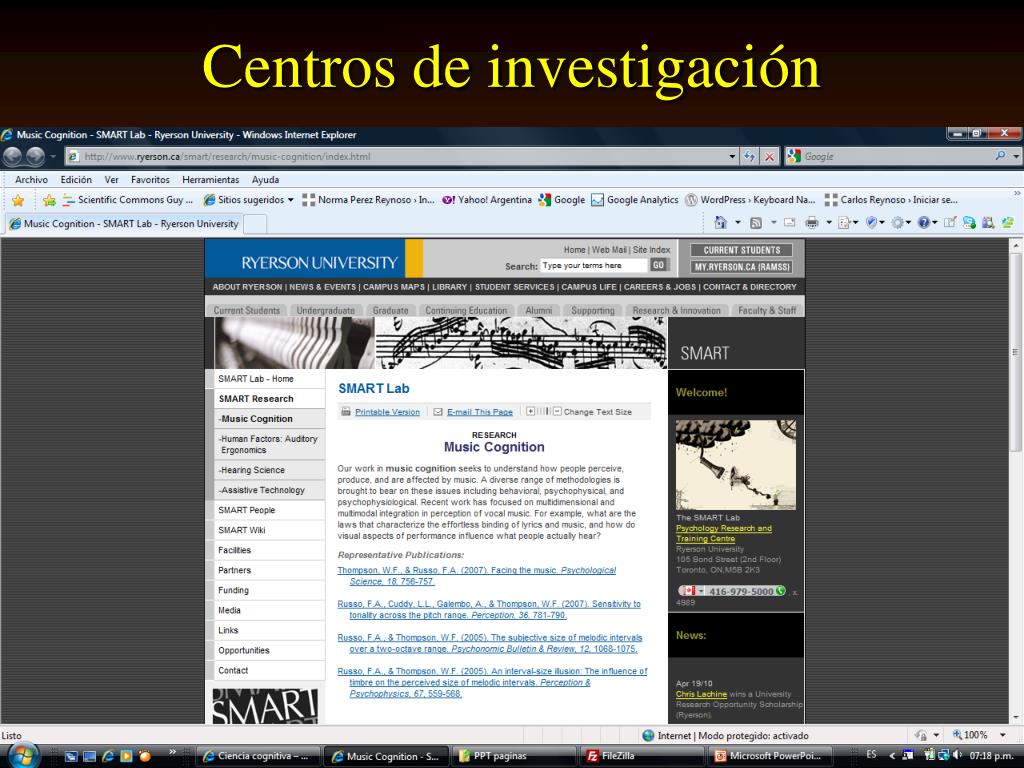Refresh the page with the refresh icon
This screenshot has height=768, width=1024.
pyautogui.click(x=750, y=156)
